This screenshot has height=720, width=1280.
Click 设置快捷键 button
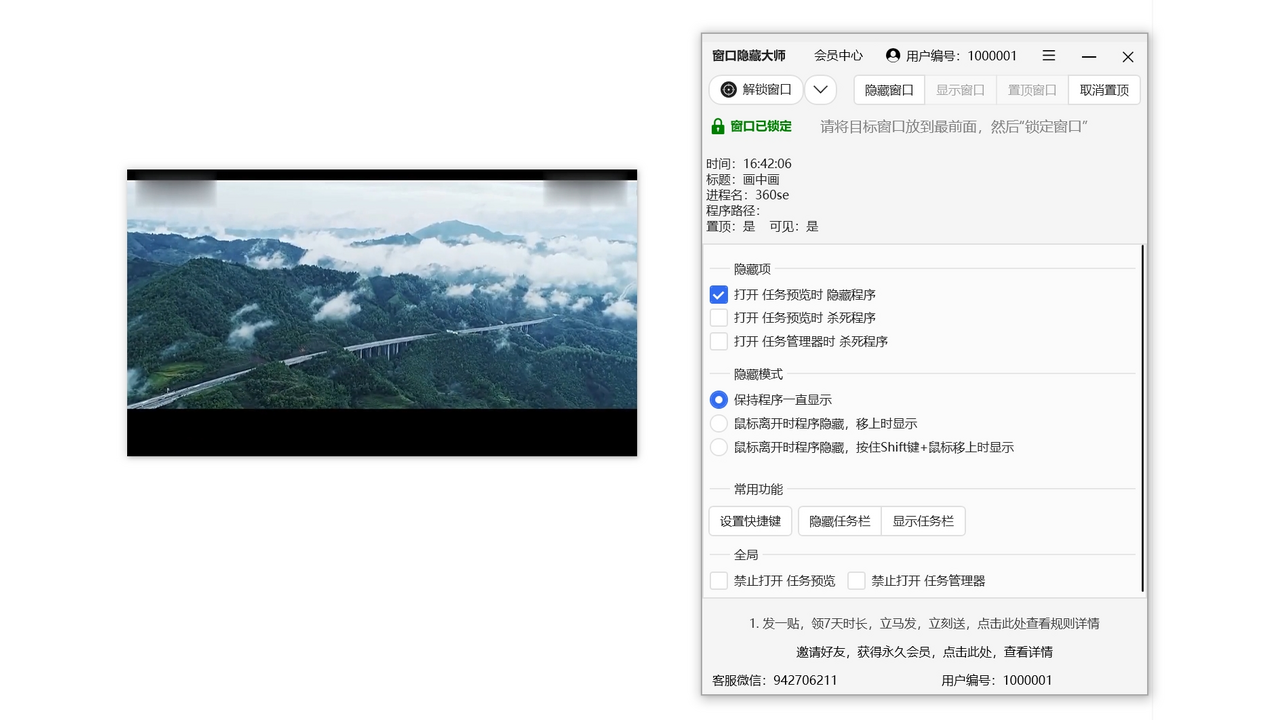pyautogui.click(x=750, y=520)
